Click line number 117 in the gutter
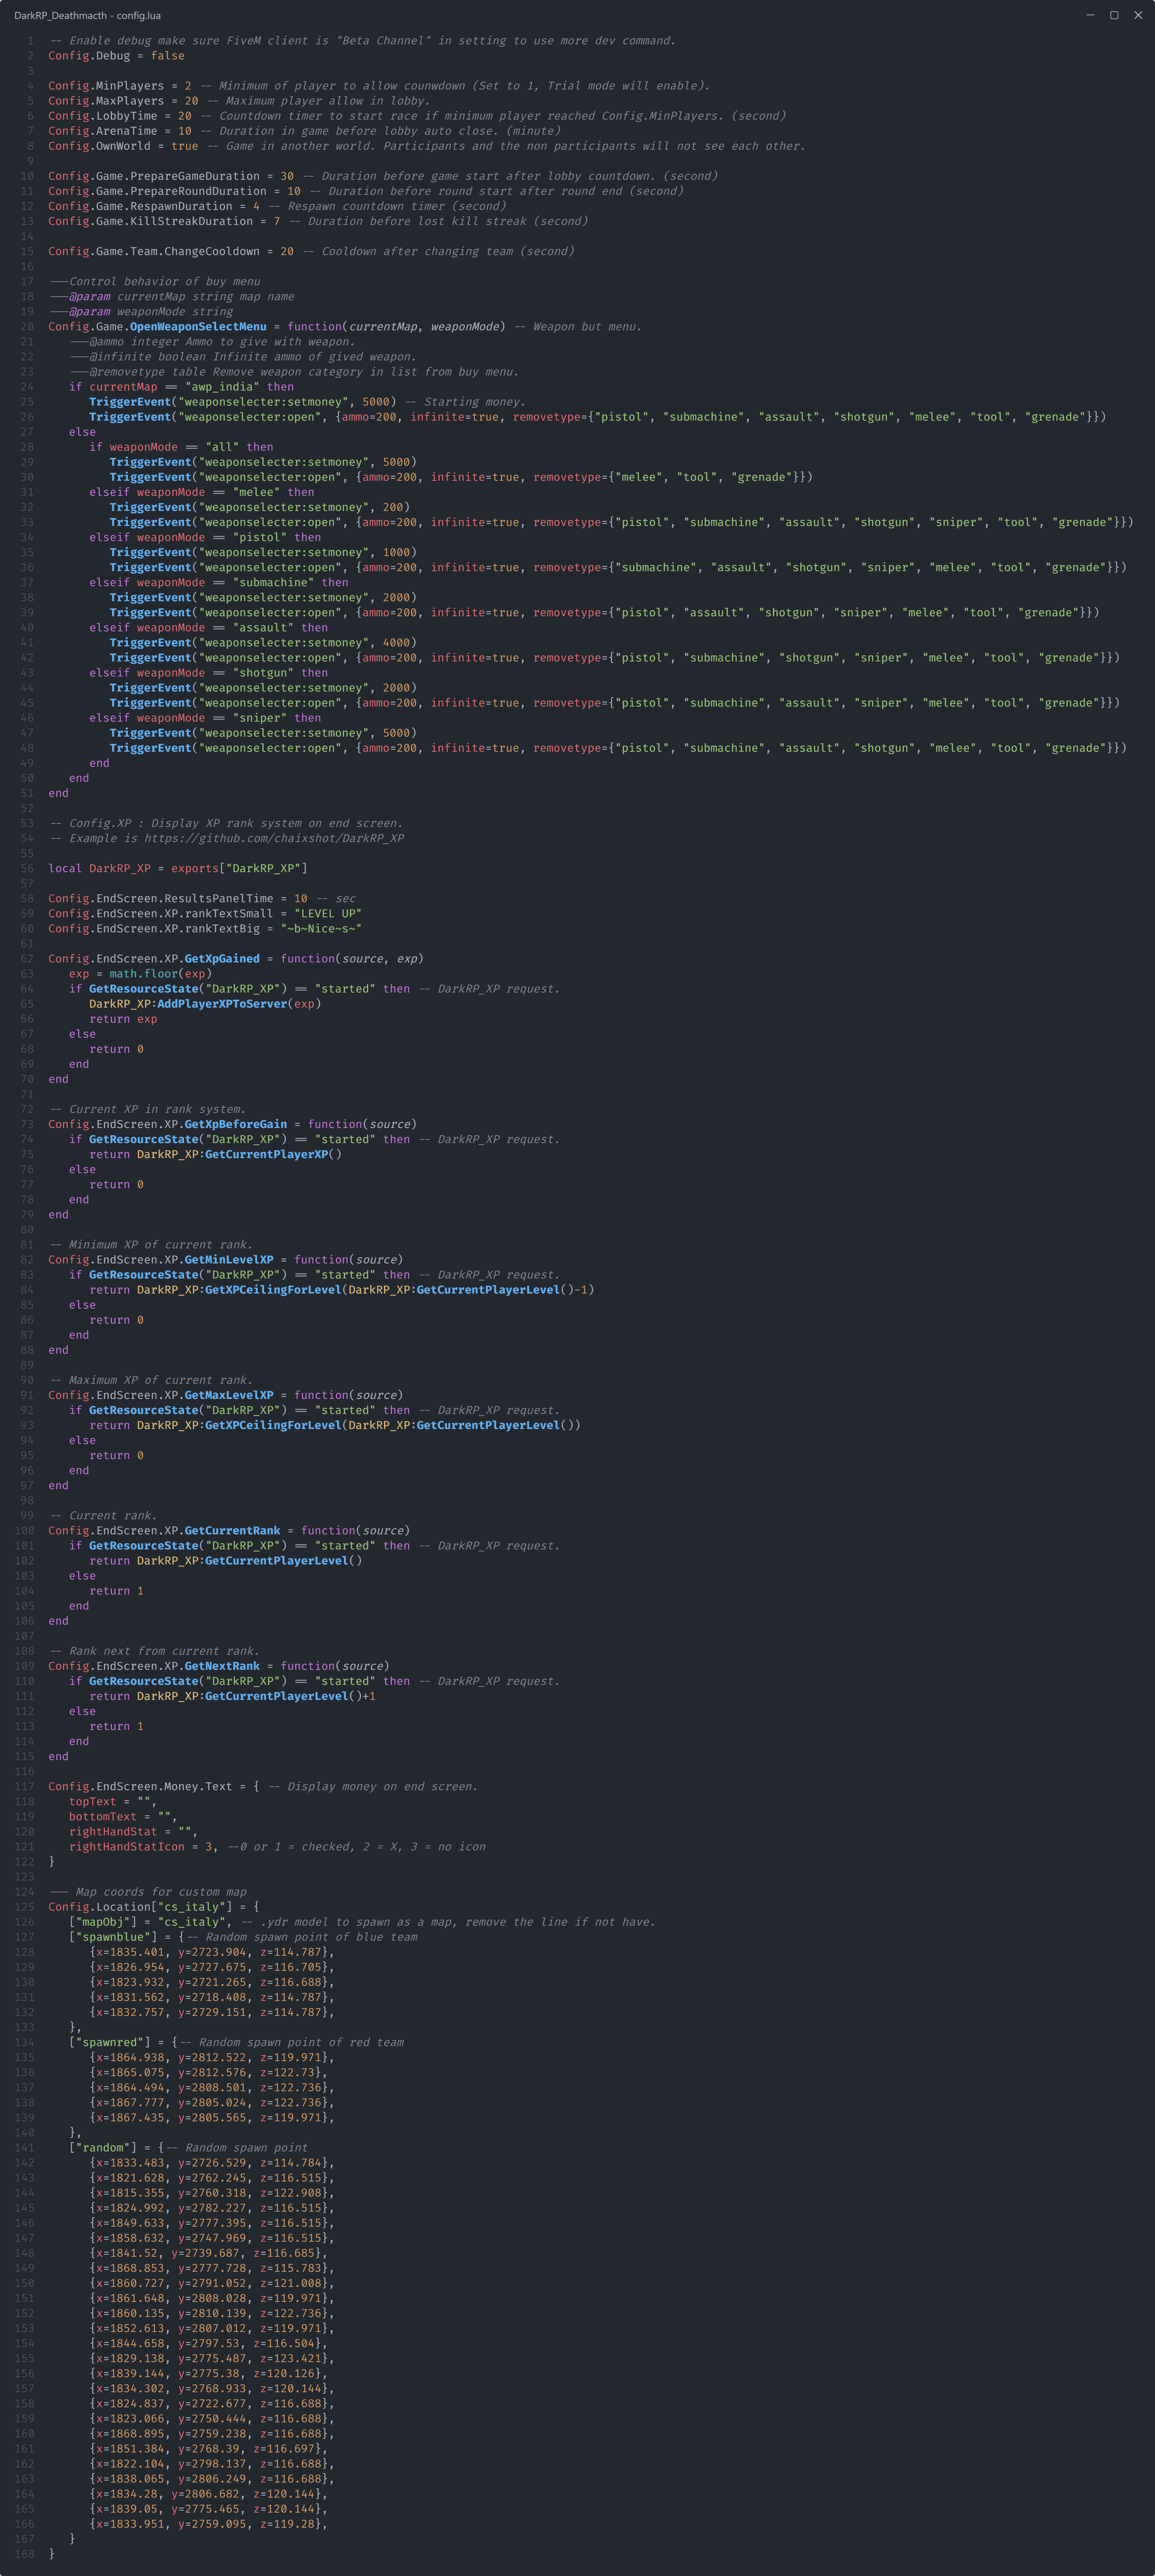 tap(25, 1786)
